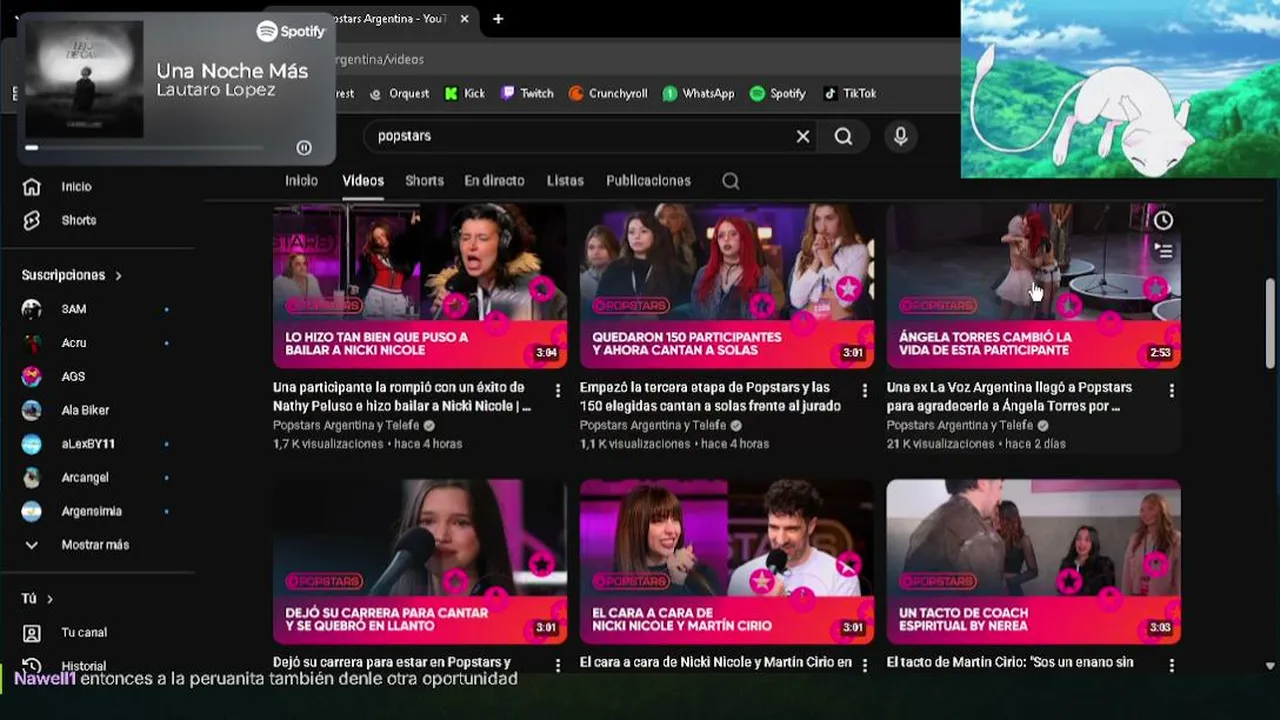The height and width of the screenshot is (720, 1280).
Task: Open the Kick bookmark
Action: point(465,93)
